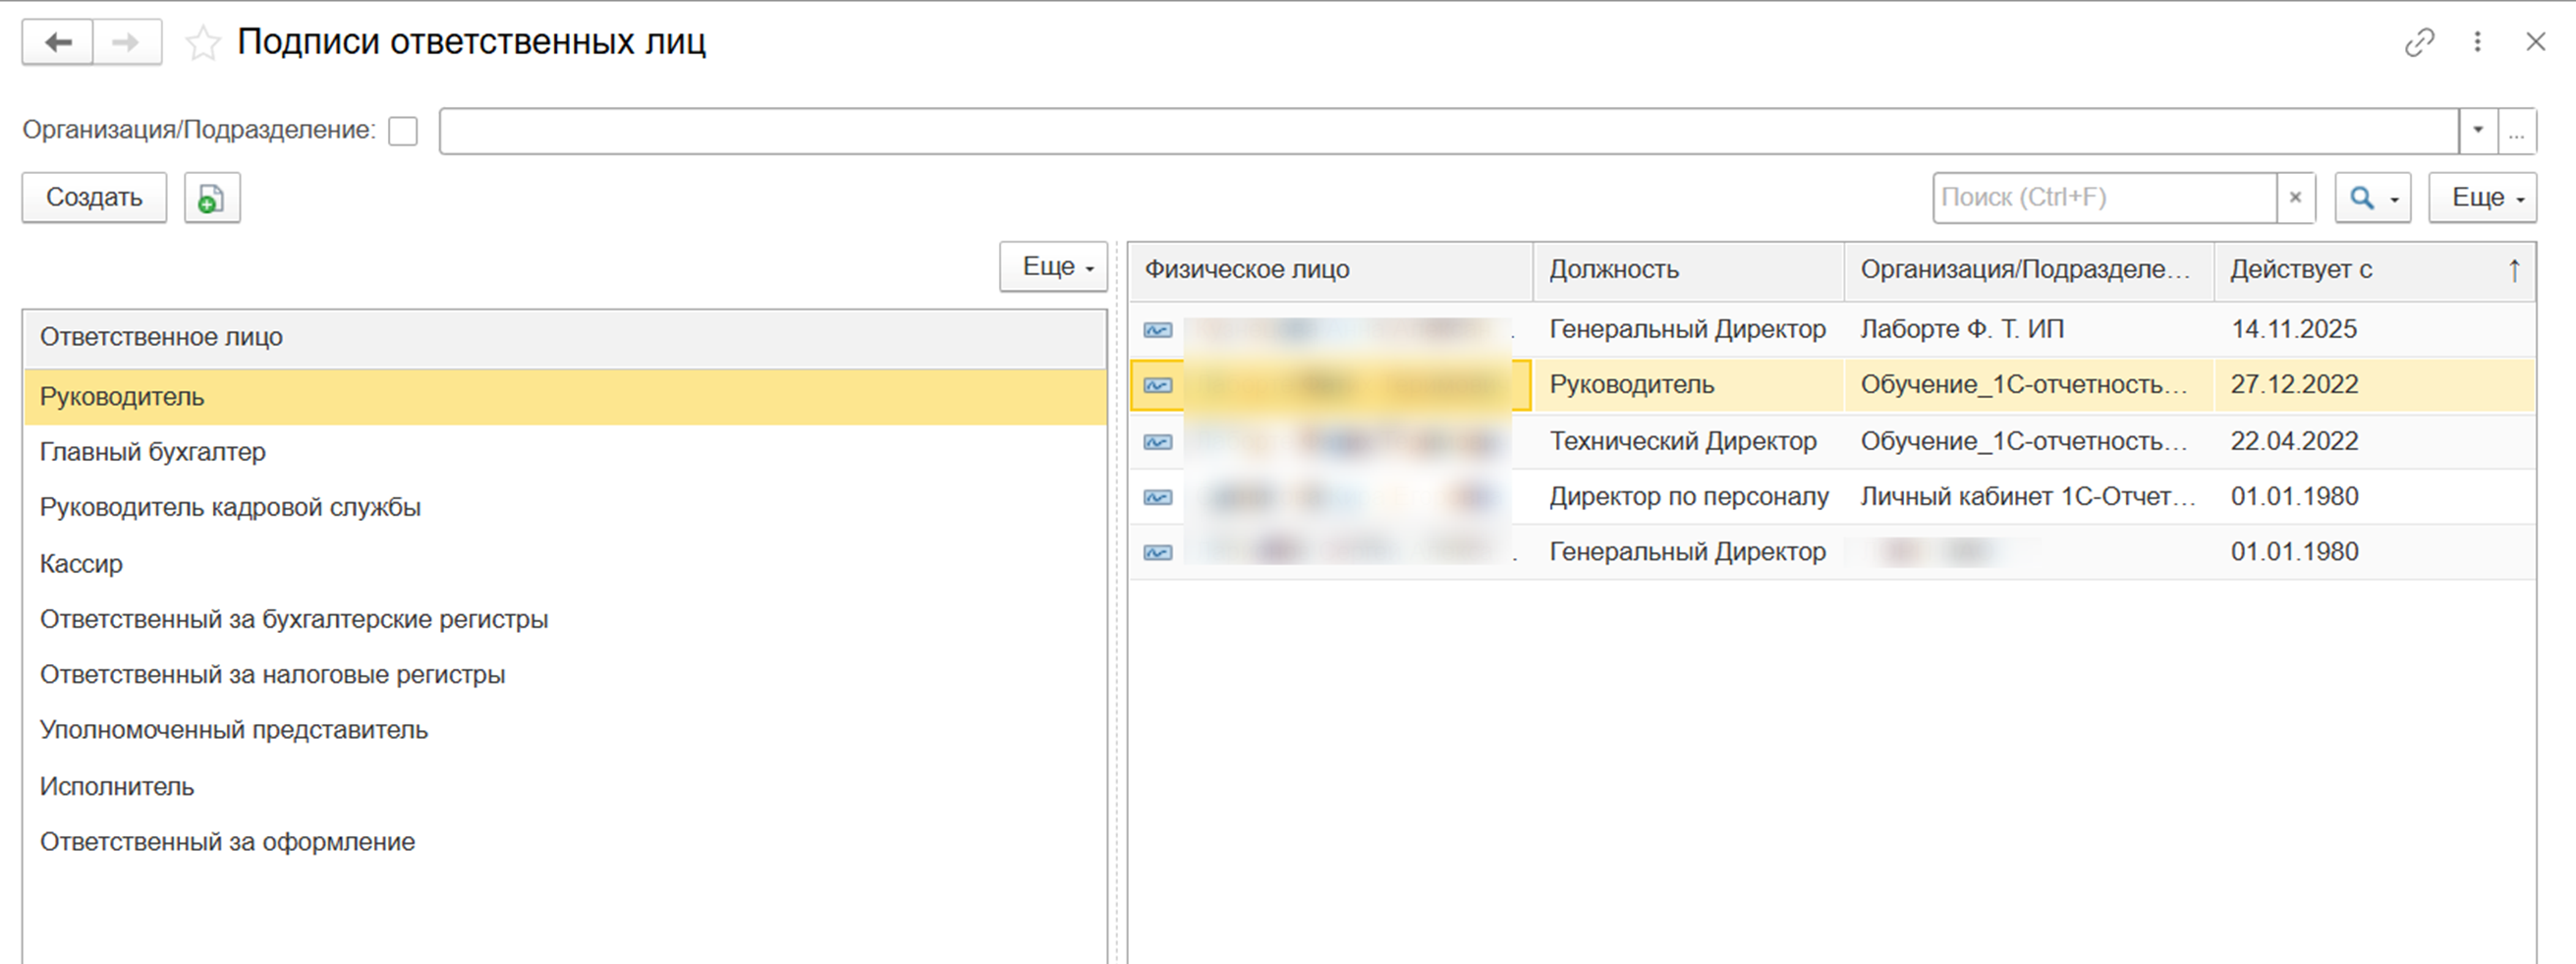
Task: Select Уполномоченный представитель in the list
Action: [234, 730]
